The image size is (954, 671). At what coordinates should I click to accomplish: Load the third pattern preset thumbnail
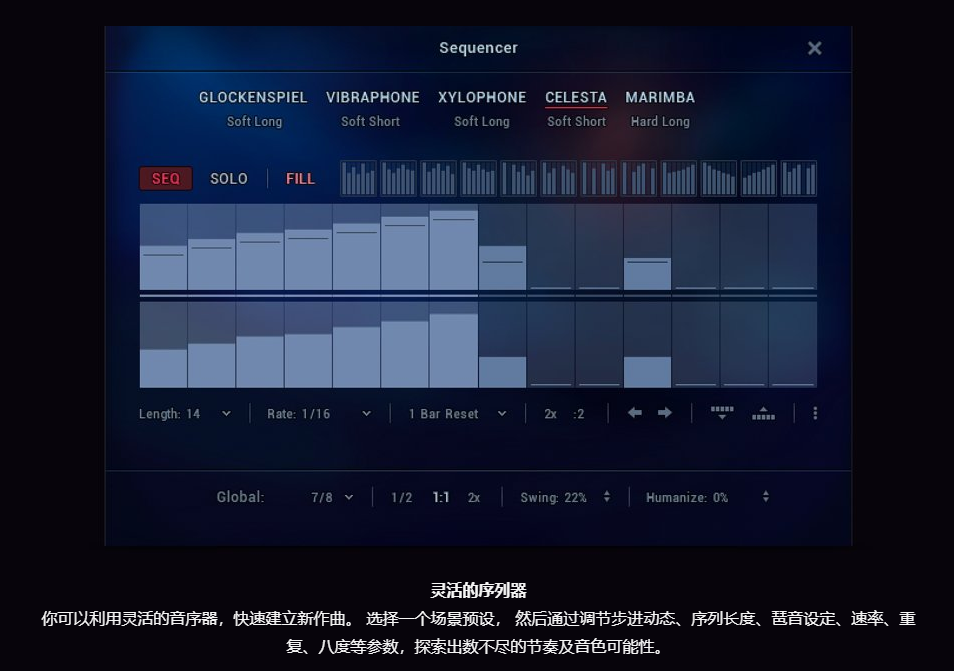click(x=439, y=178)
